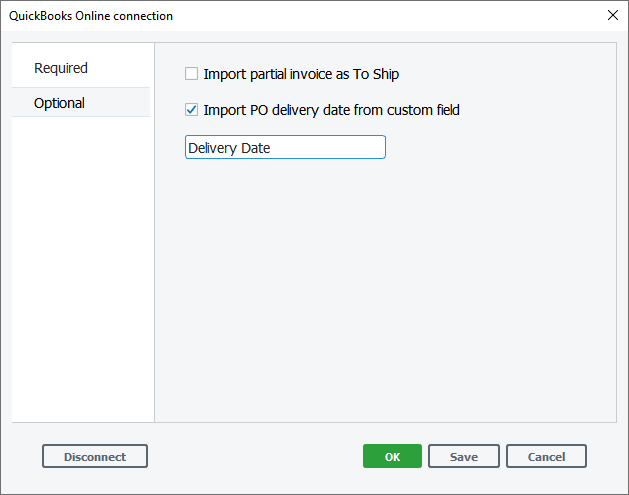
Task: Cancel the QuickBooks connection dialog
Action: (546, 456)
